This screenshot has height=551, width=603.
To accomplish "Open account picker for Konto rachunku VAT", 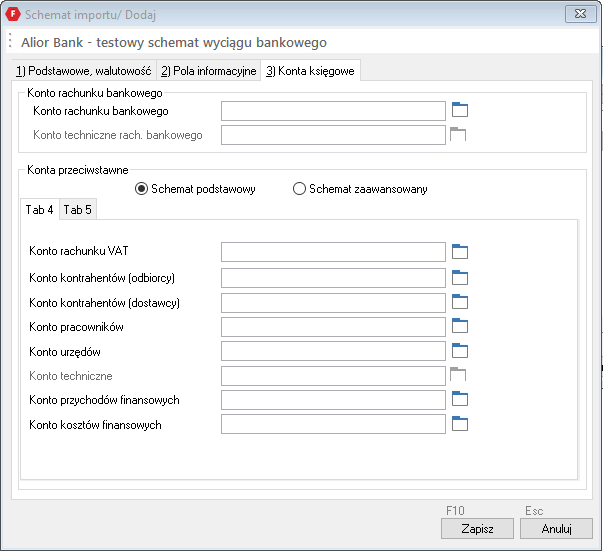I will [460, 251].
